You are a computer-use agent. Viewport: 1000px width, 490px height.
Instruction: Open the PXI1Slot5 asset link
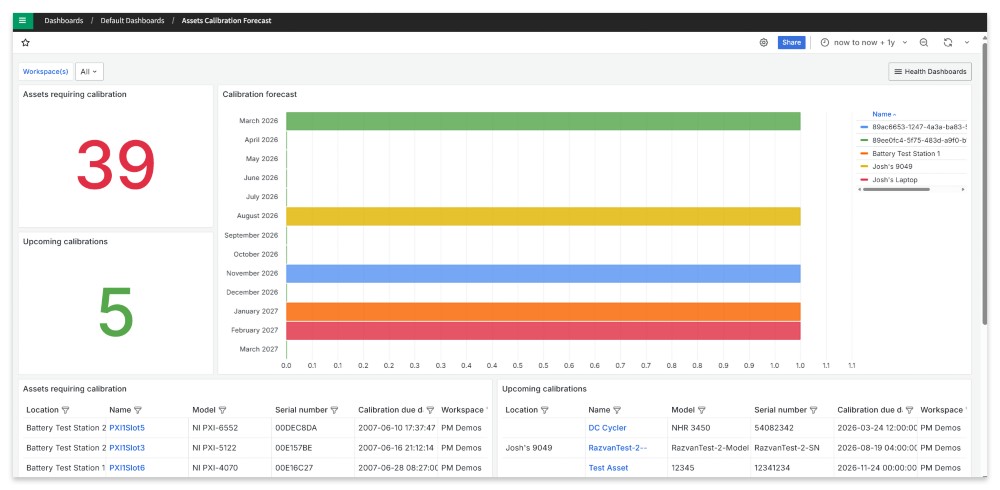(x=127, y=428)
